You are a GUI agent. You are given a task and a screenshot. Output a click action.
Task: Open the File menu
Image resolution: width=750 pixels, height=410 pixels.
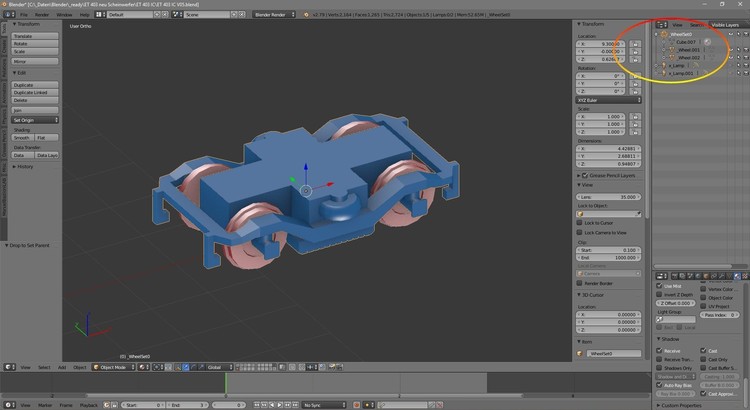pyautogui.click(x=23, y=15)
